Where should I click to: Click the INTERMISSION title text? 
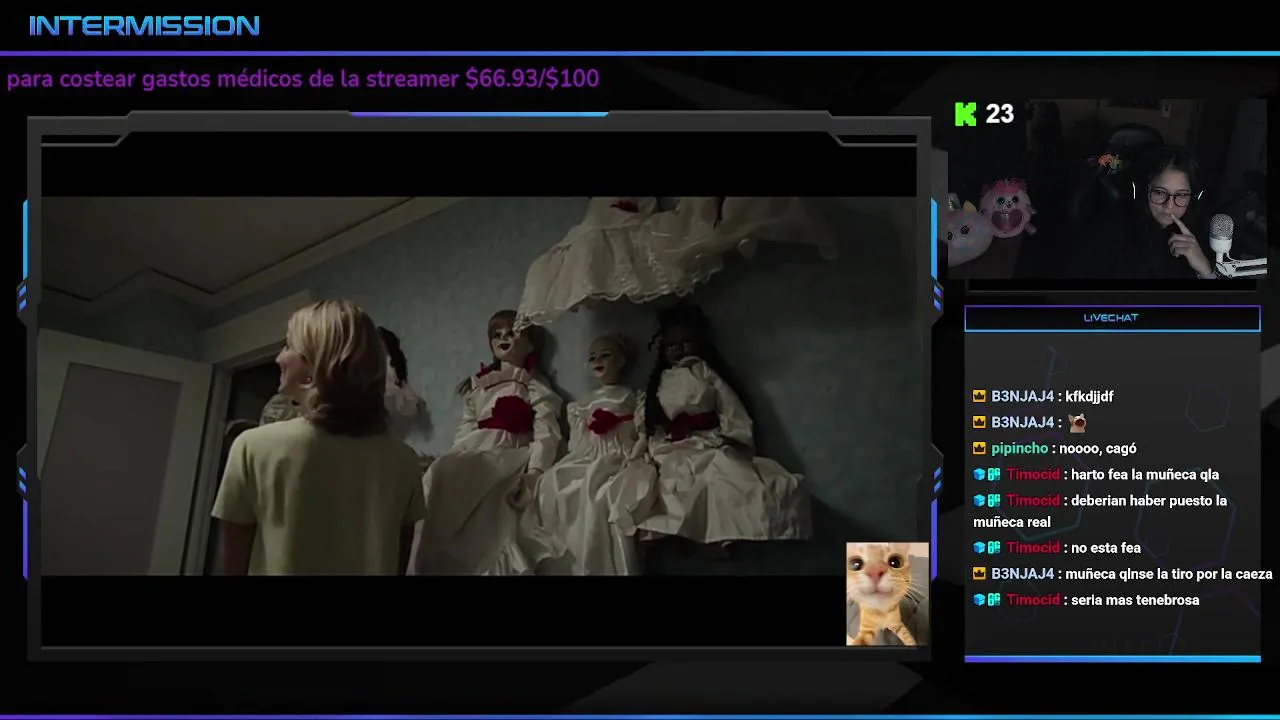point(144,26)
